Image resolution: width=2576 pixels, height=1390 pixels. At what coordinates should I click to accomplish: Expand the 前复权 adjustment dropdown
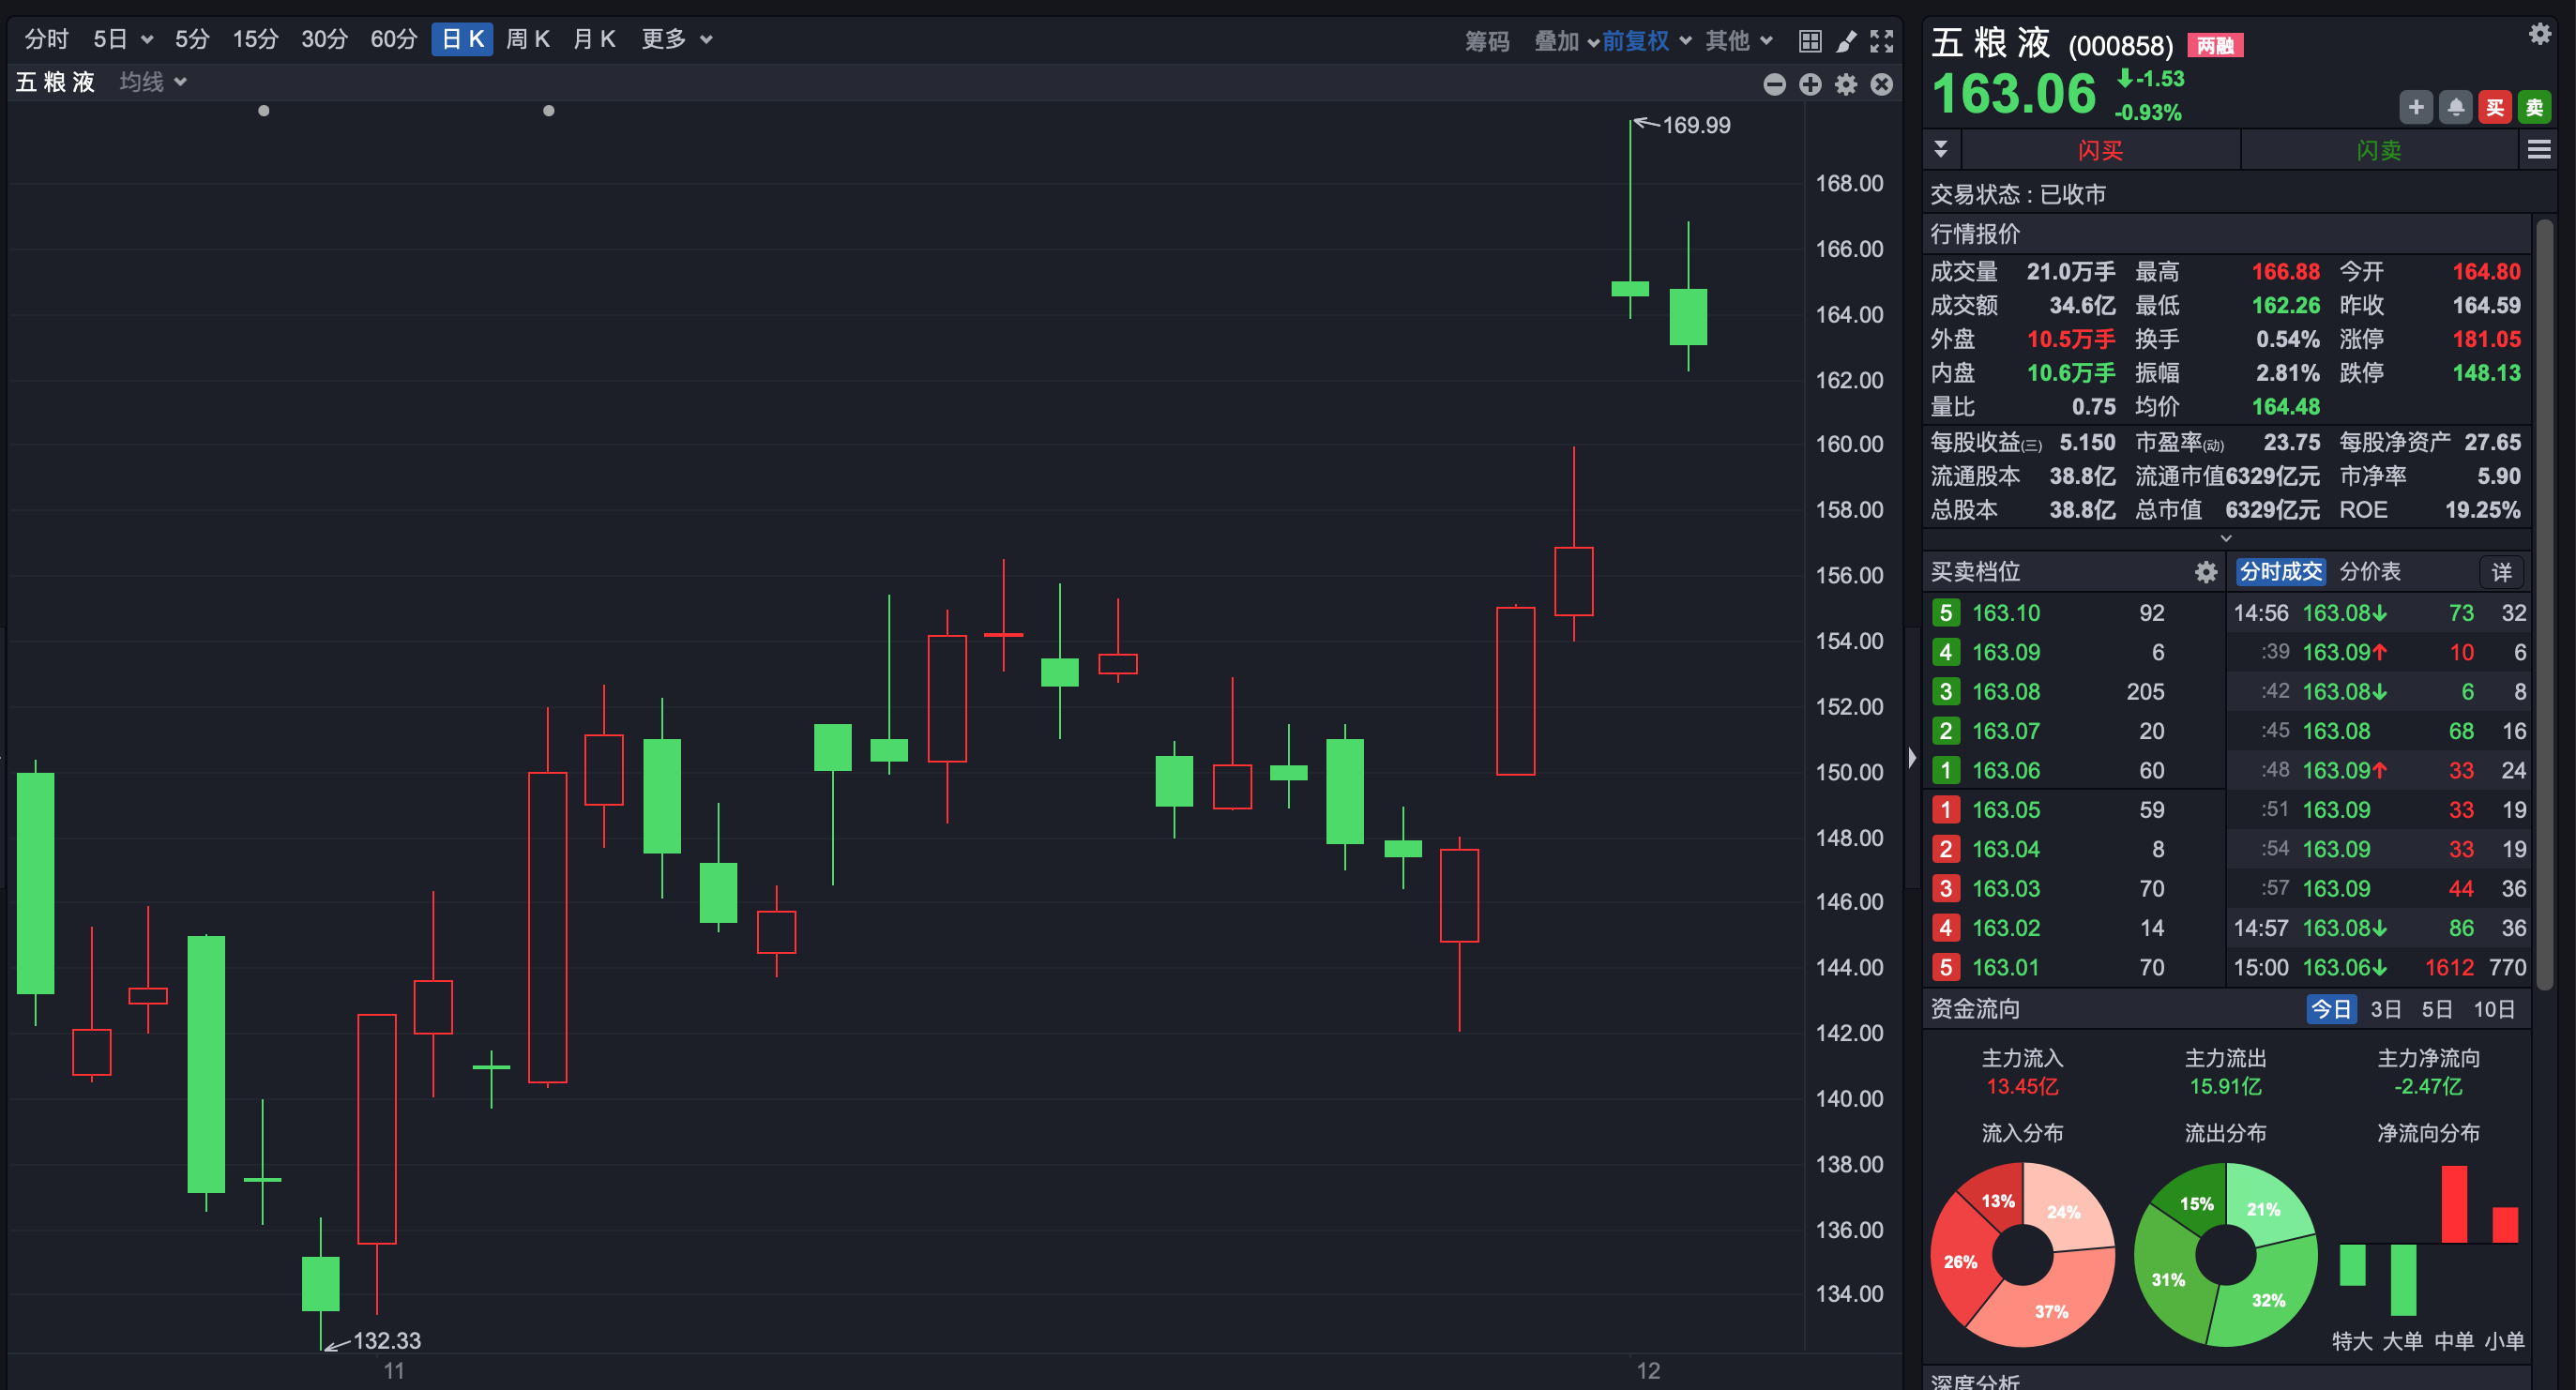1646,41
